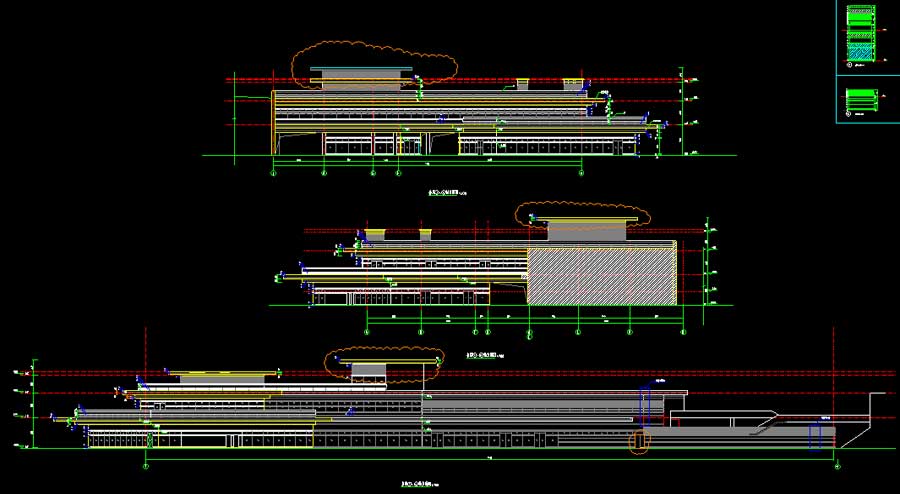The image size is (900, 494).
Task: Pick the diagonal hatched wall in the middle elevation
Action: click(602, 276)
